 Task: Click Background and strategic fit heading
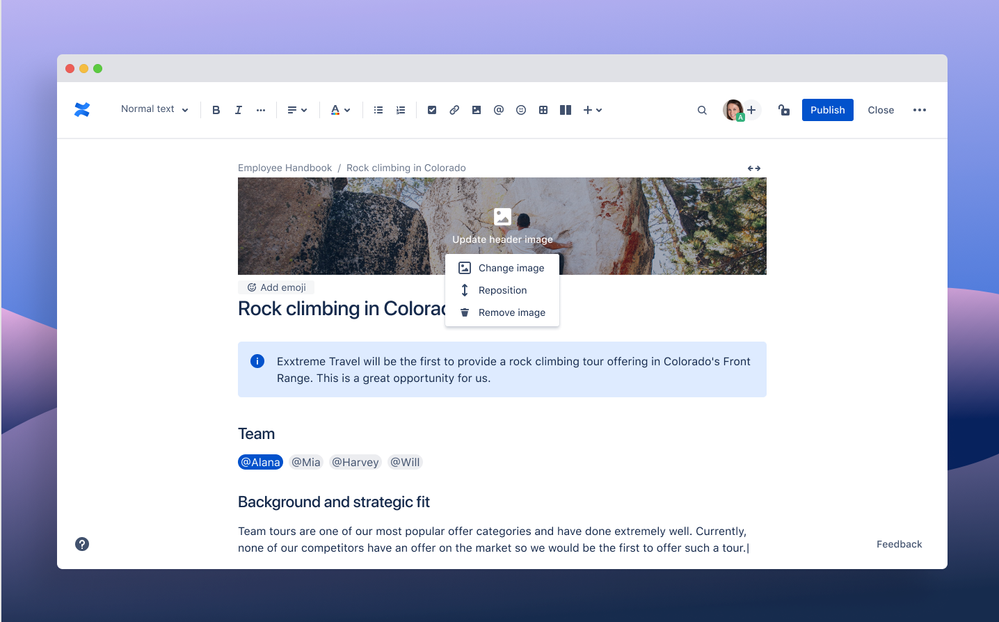[334, 502]
